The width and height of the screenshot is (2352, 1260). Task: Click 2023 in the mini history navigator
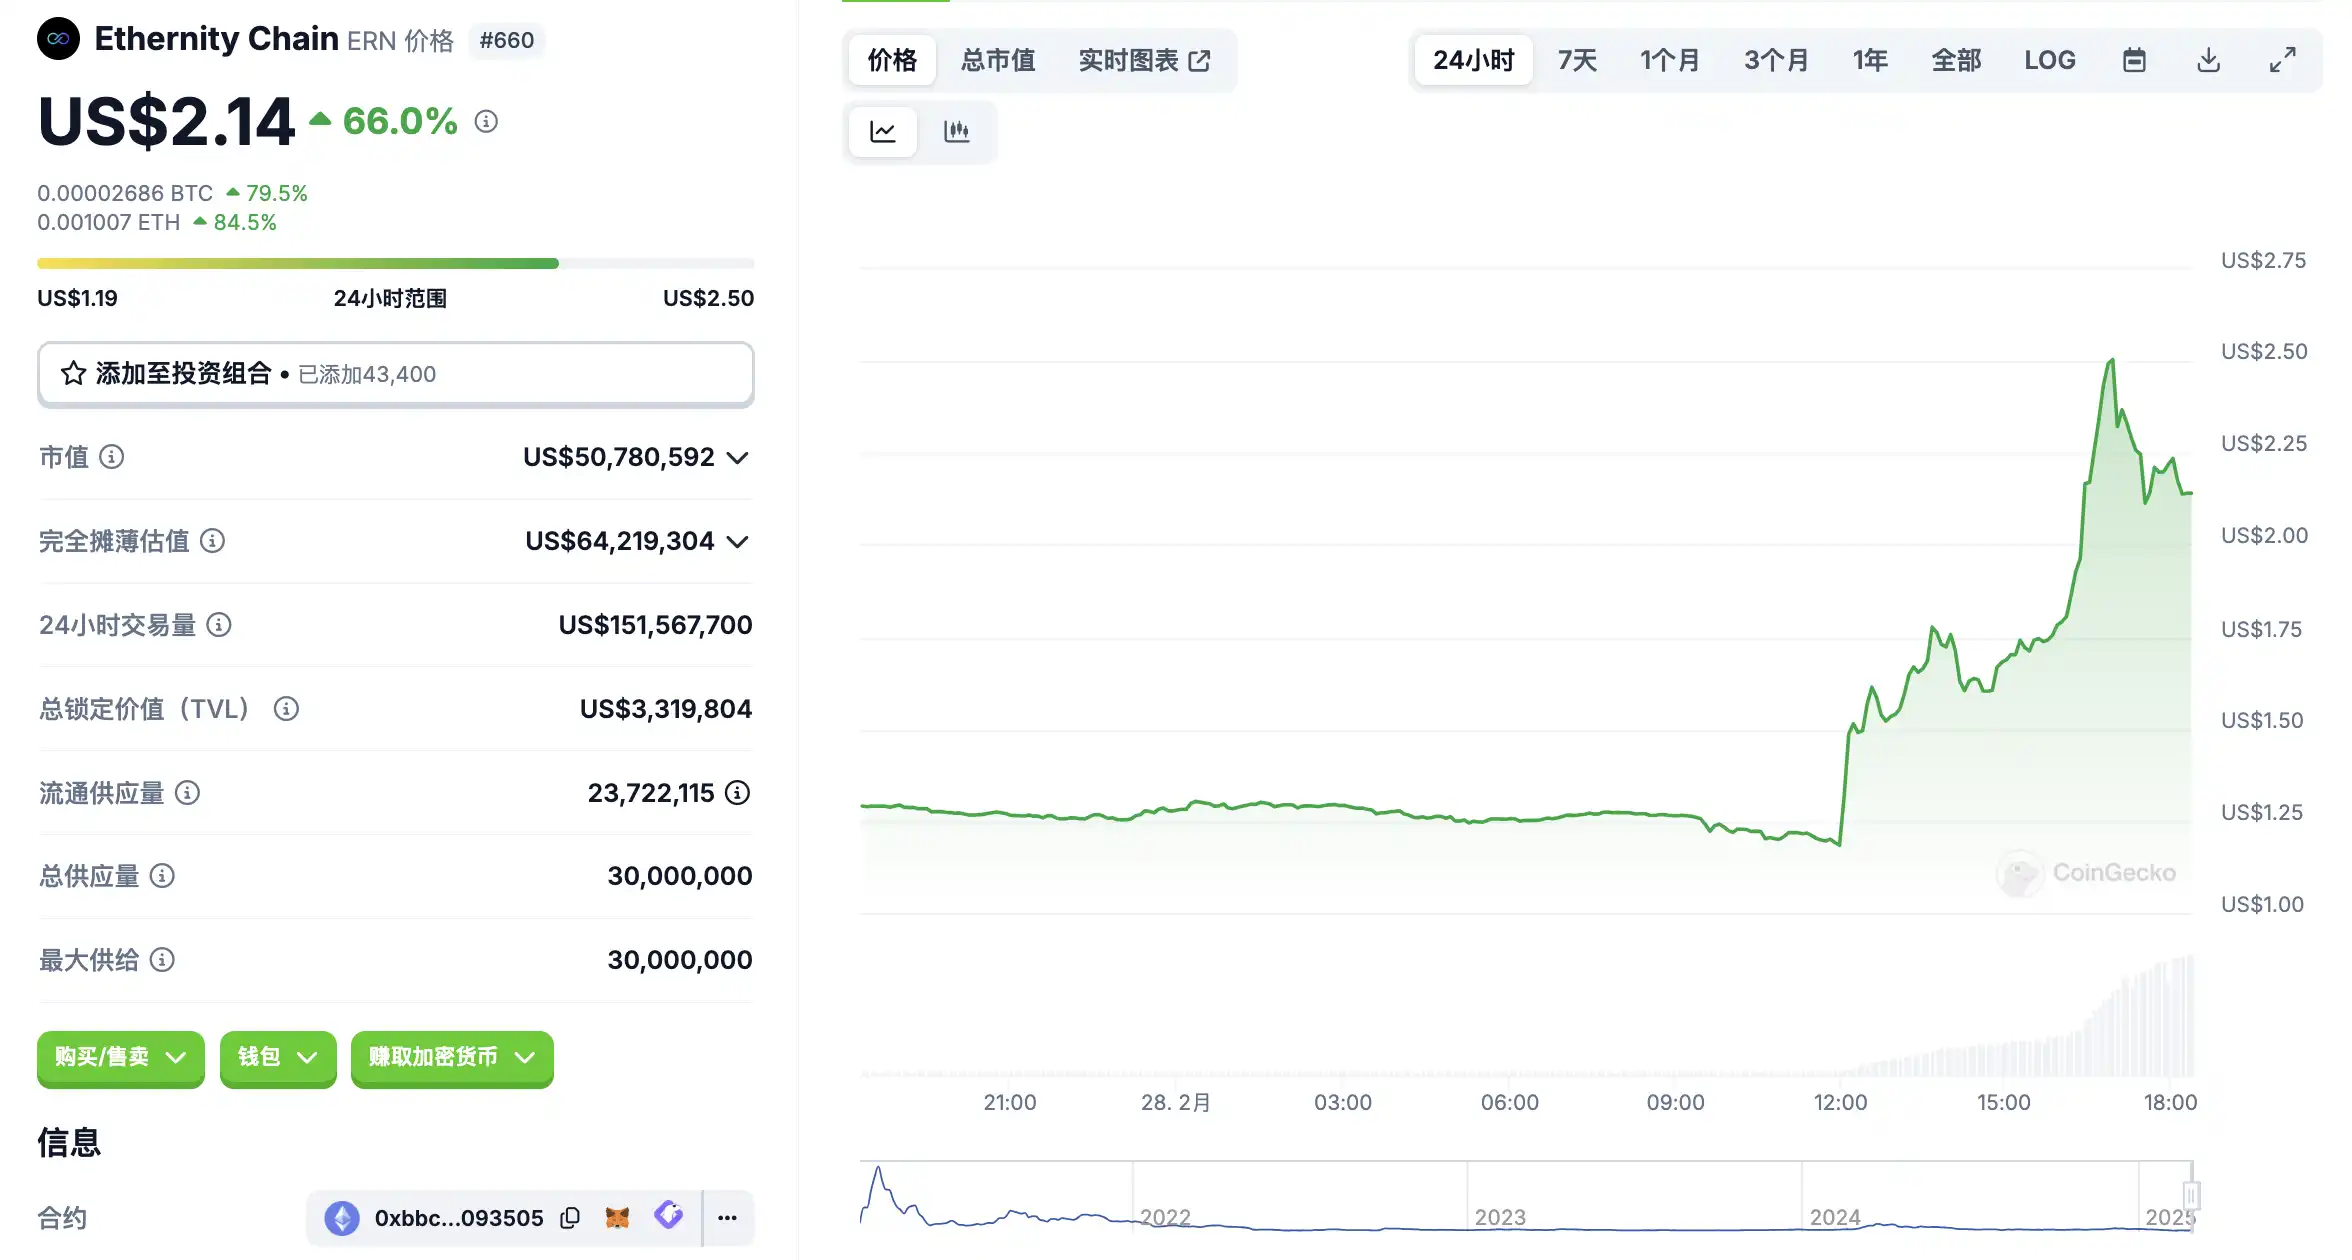pyautogui.click(x=1500, y=1217)
